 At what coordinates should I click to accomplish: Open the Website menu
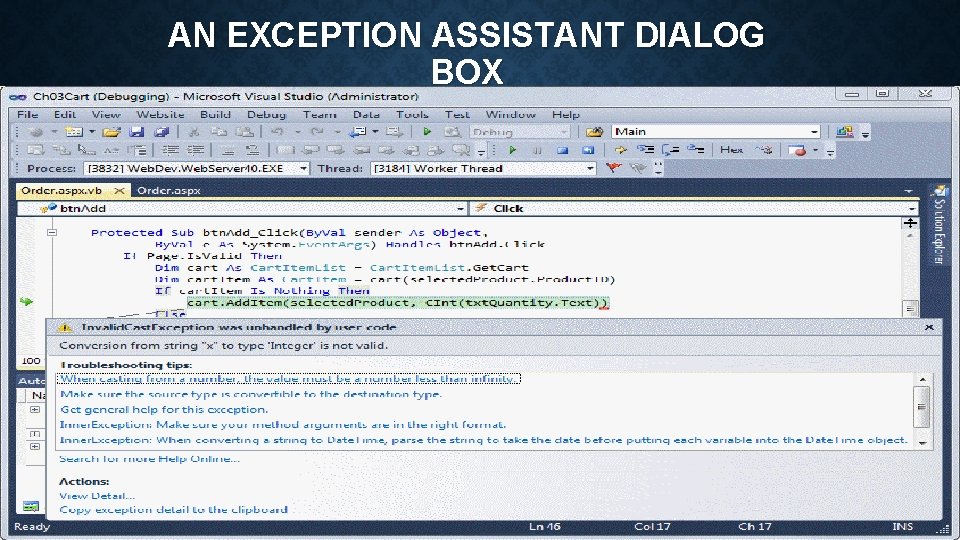coord(160,114)
